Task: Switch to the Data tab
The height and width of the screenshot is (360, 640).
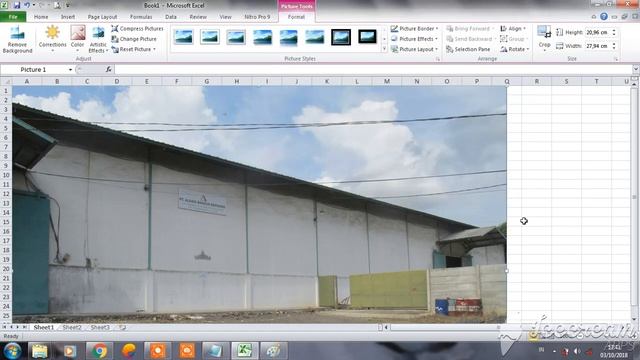Action: (171, 17)
